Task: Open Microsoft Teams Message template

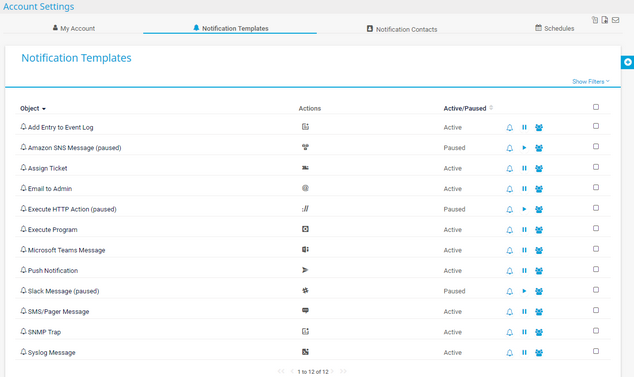Action: pos(66,250)
